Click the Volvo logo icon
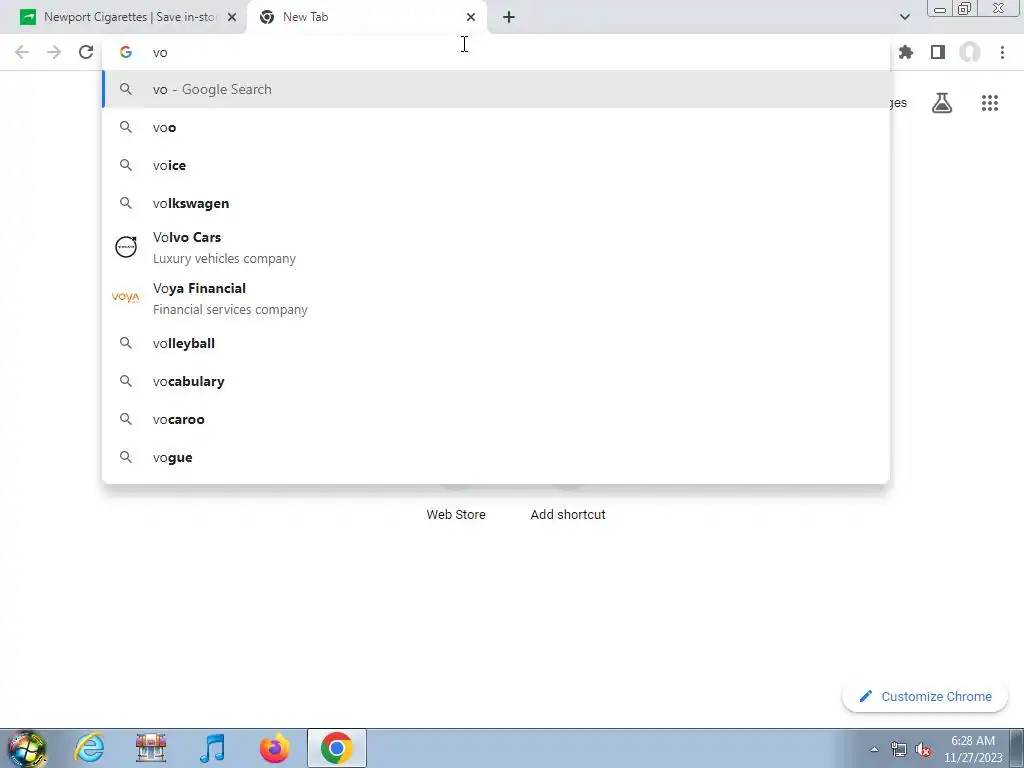The height and width of the screenshot is (768, 1024). coord(125,247)
